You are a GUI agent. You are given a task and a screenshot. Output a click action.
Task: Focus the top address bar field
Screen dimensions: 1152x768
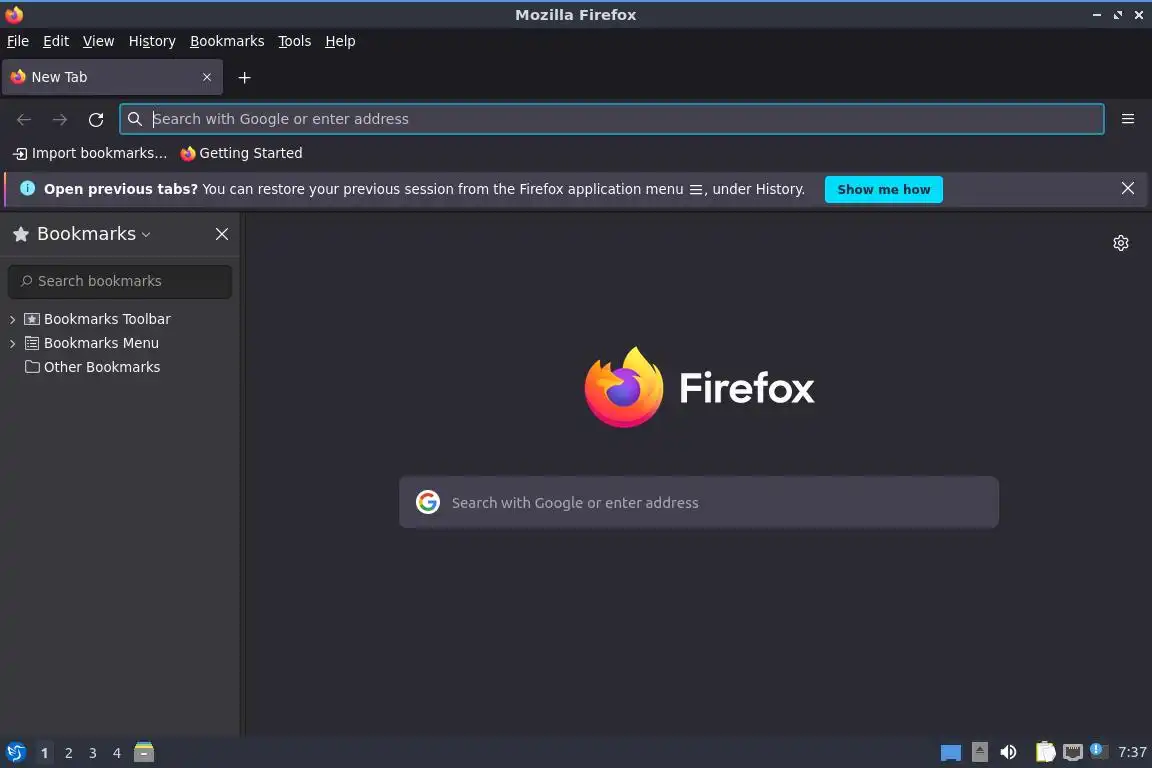click(x=612, y=119)
